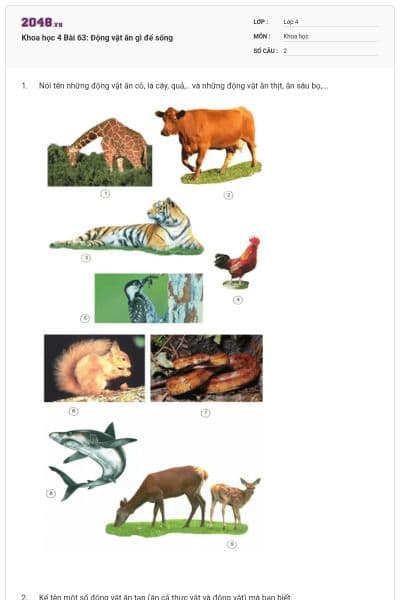Select the woodpecker on tree photo
Screen dimensions: 400x600
[149, 298]
